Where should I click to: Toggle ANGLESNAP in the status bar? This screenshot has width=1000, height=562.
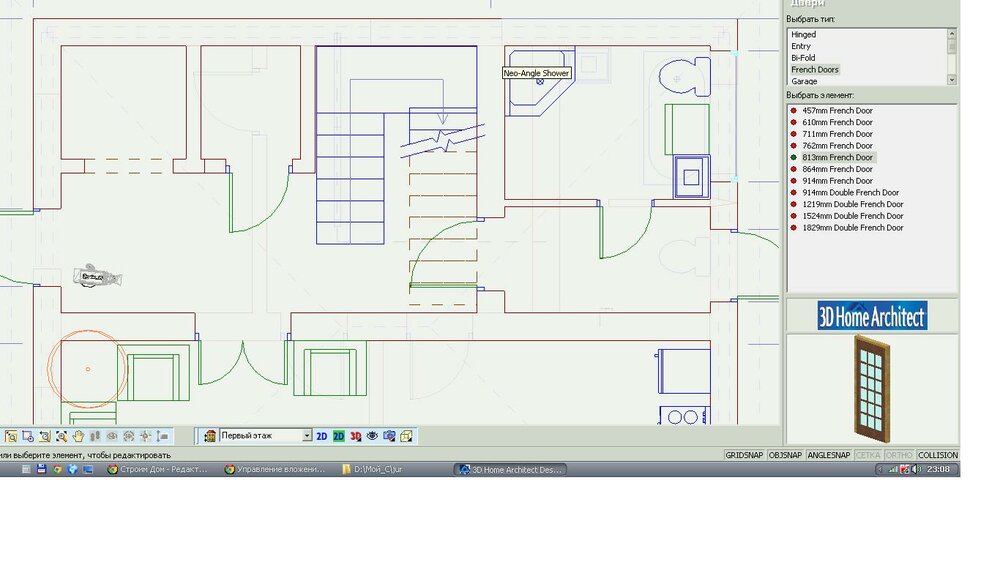click(828, 455)
